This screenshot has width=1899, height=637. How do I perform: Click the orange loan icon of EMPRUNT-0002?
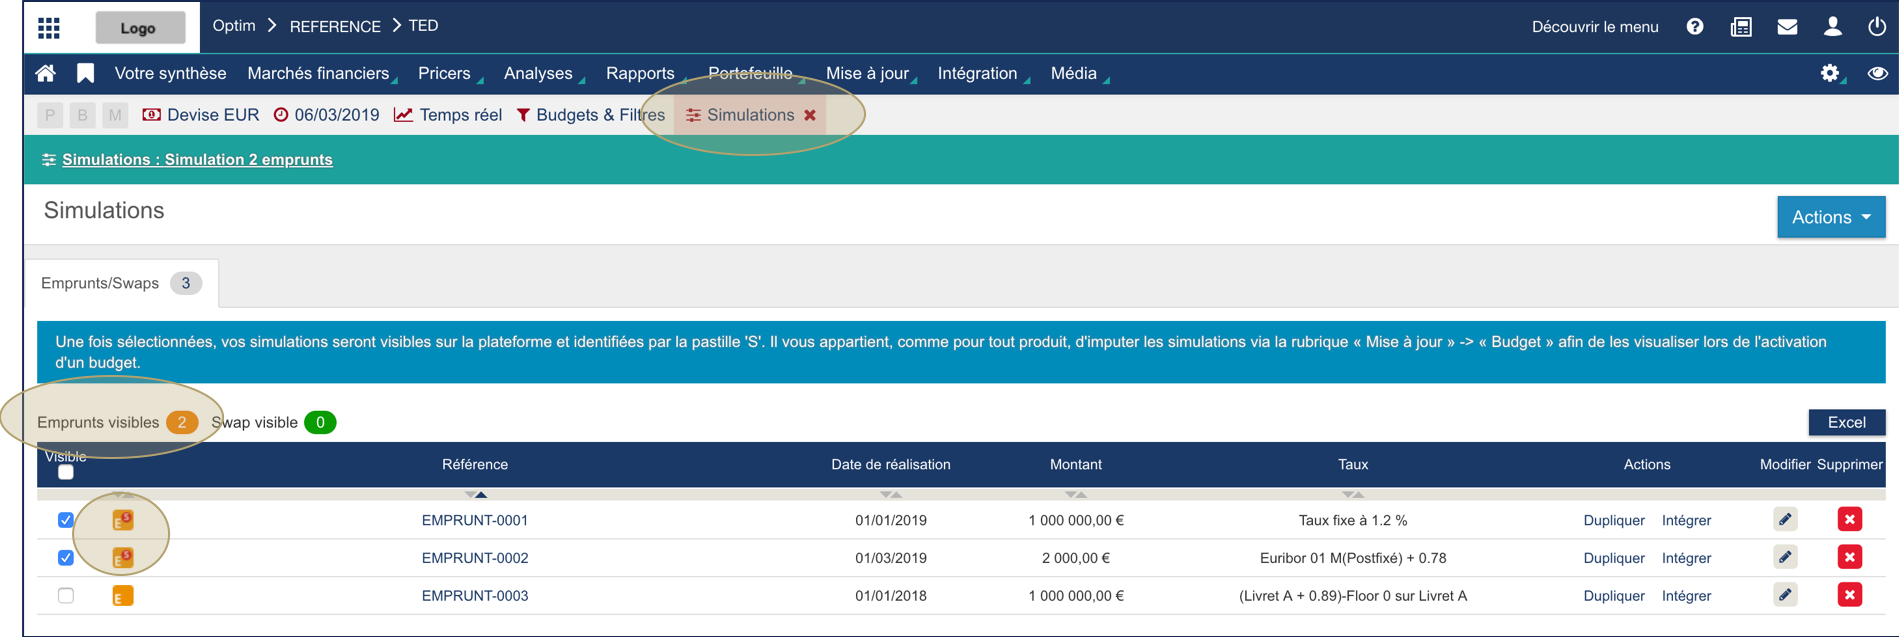pos(123,558)
